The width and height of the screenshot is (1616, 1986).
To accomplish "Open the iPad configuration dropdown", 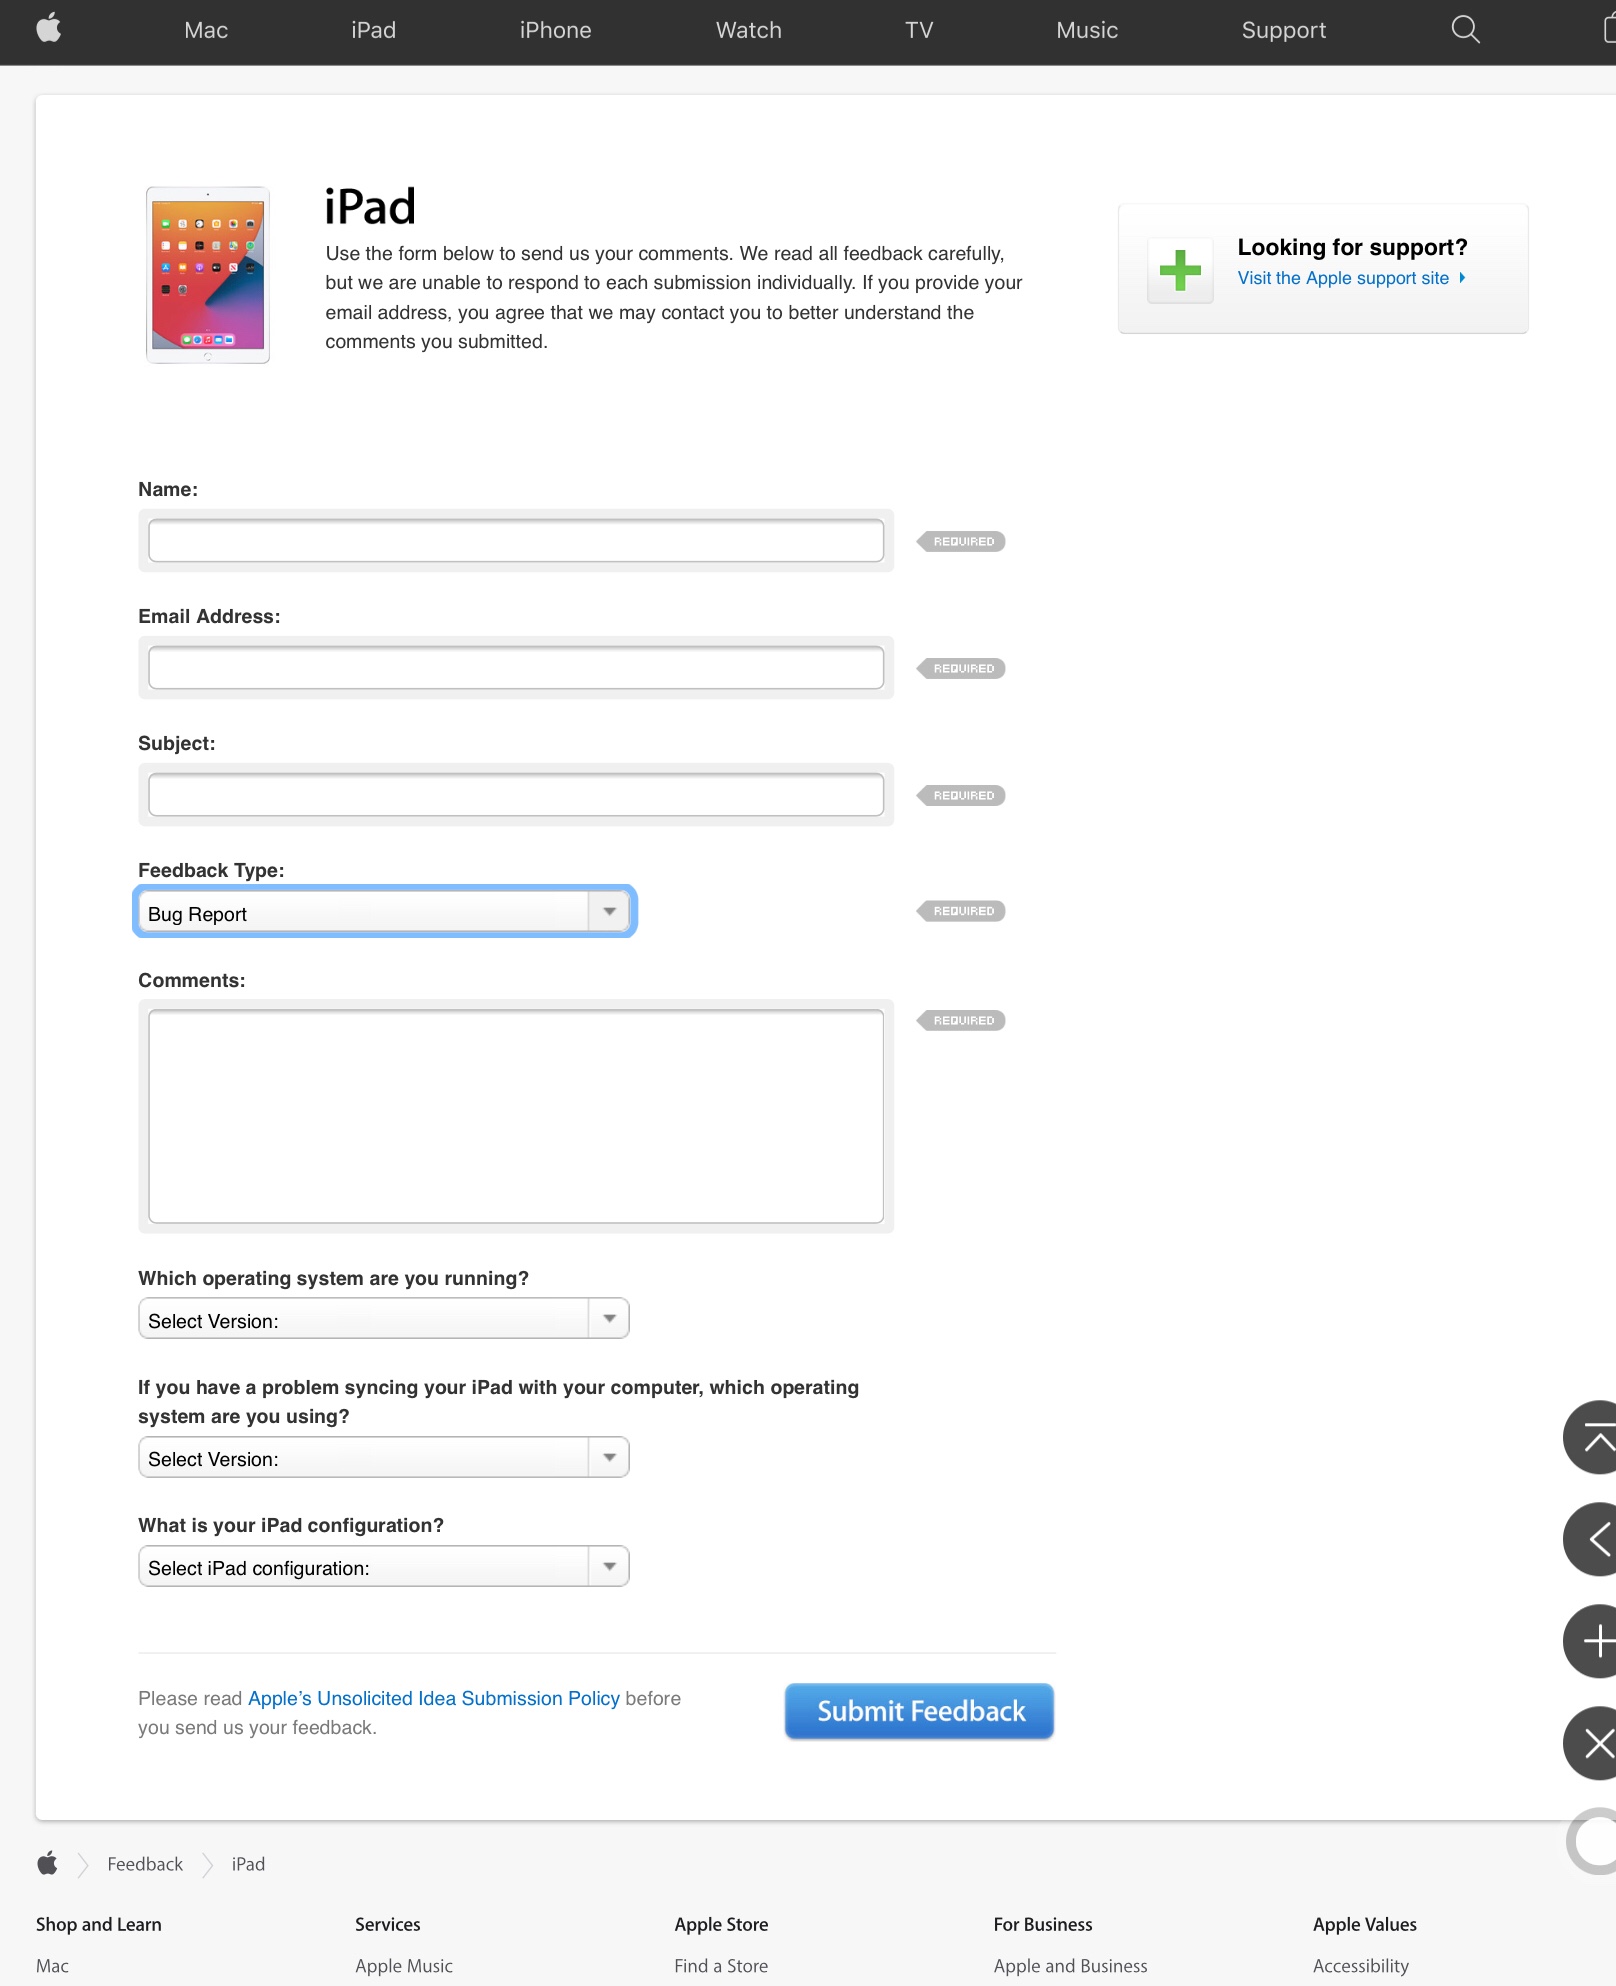I will click(x=384, y=1567).
